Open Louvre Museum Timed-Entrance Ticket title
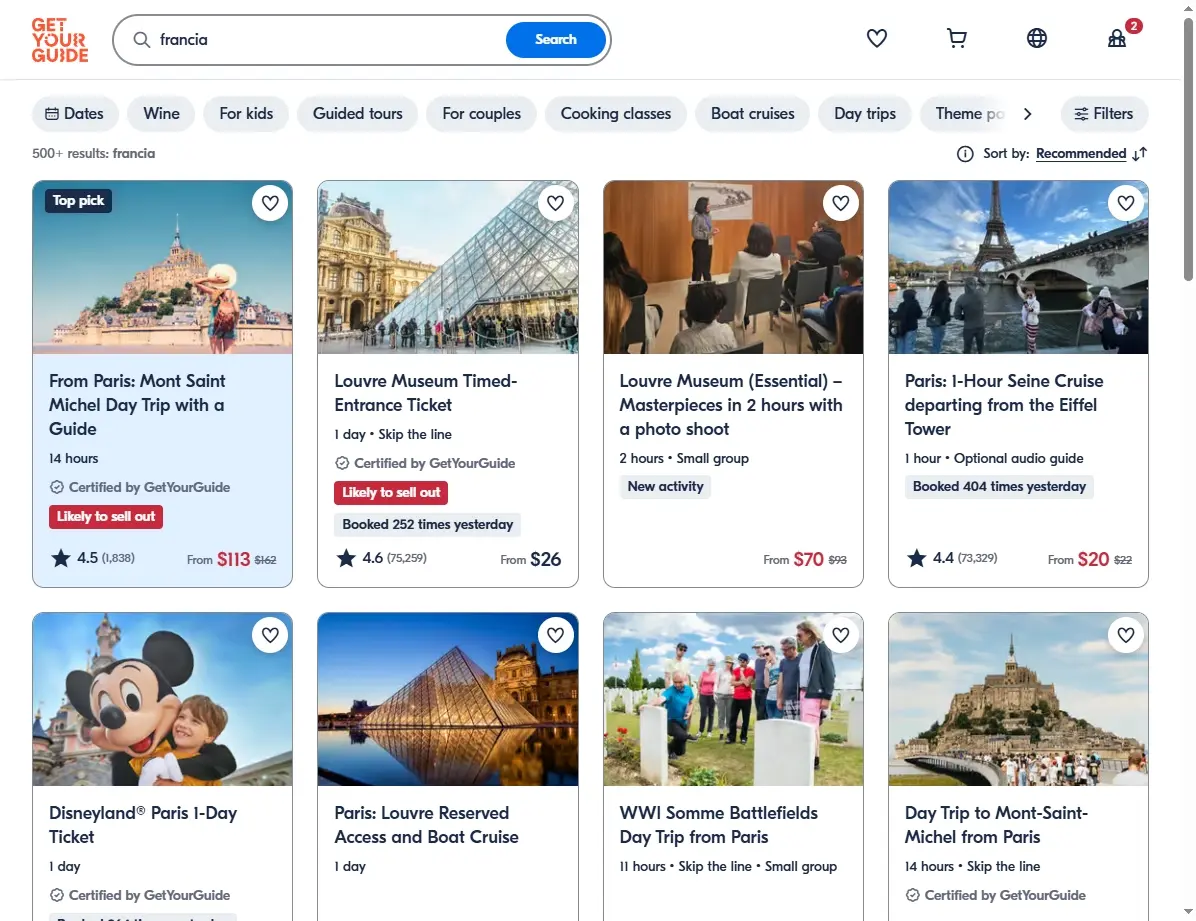Viewport: 1196px width, 921px height. (426, 393)
